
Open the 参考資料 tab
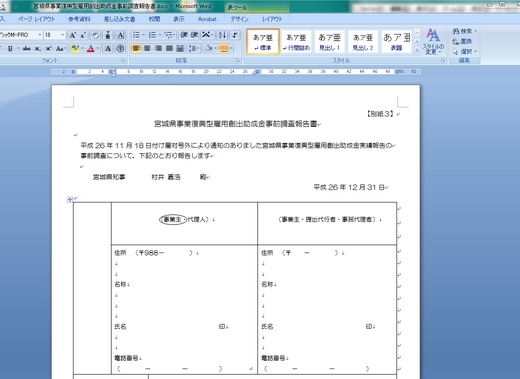[x=79, y=19]
